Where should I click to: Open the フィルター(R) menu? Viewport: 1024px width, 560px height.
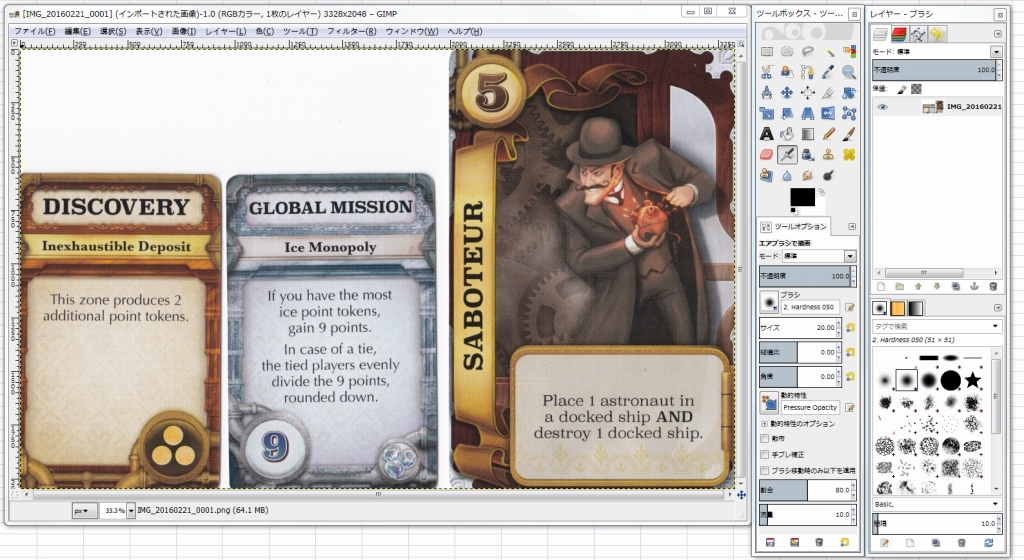(x=351, y=31)
